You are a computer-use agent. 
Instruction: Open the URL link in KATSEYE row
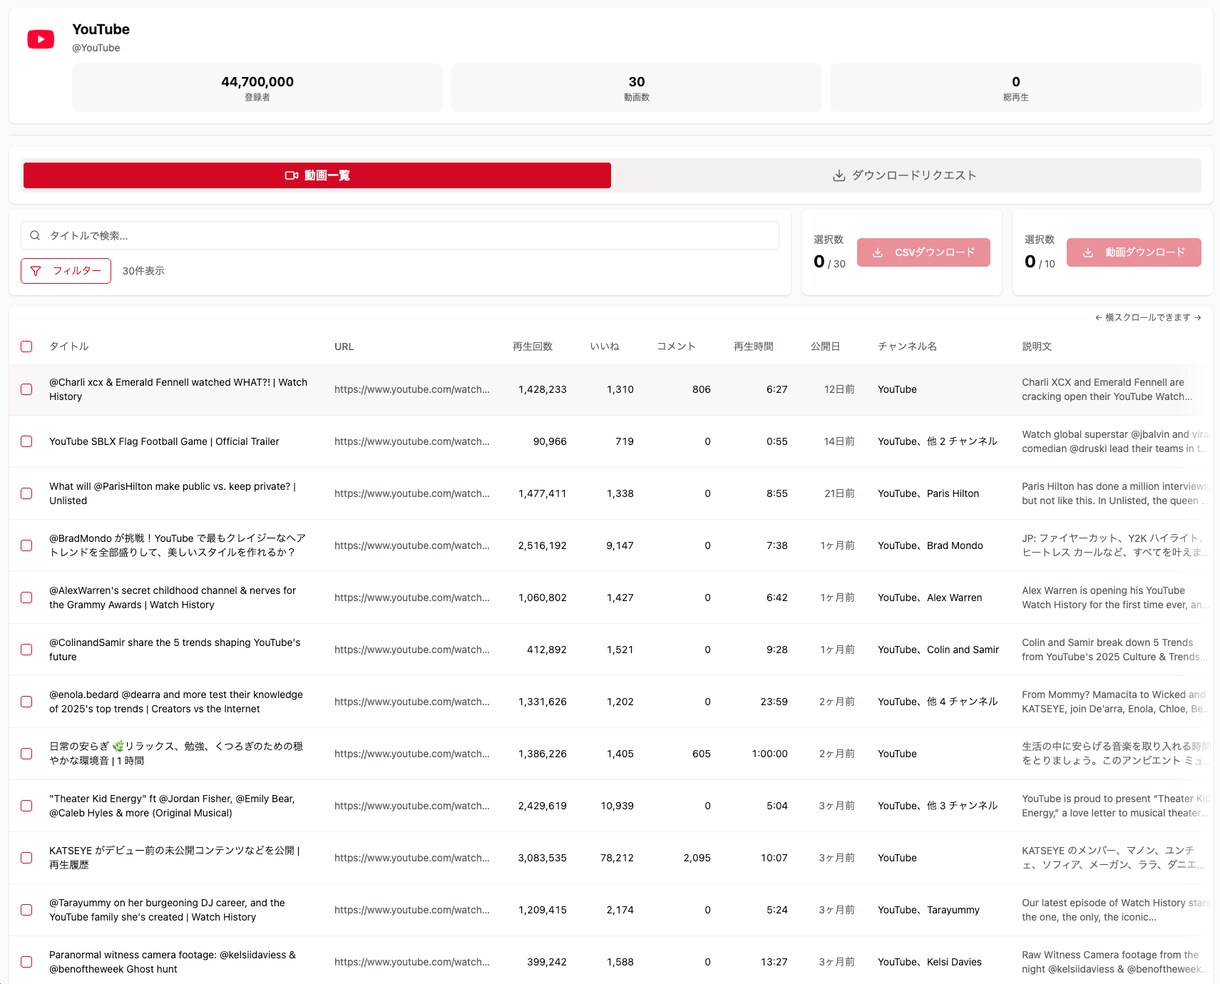[x=412, y=858]
